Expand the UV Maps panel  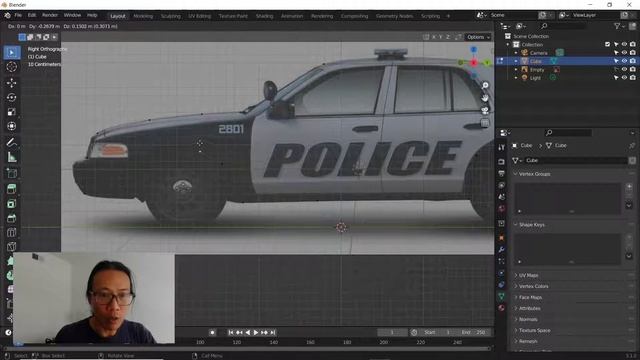(516, 275)
